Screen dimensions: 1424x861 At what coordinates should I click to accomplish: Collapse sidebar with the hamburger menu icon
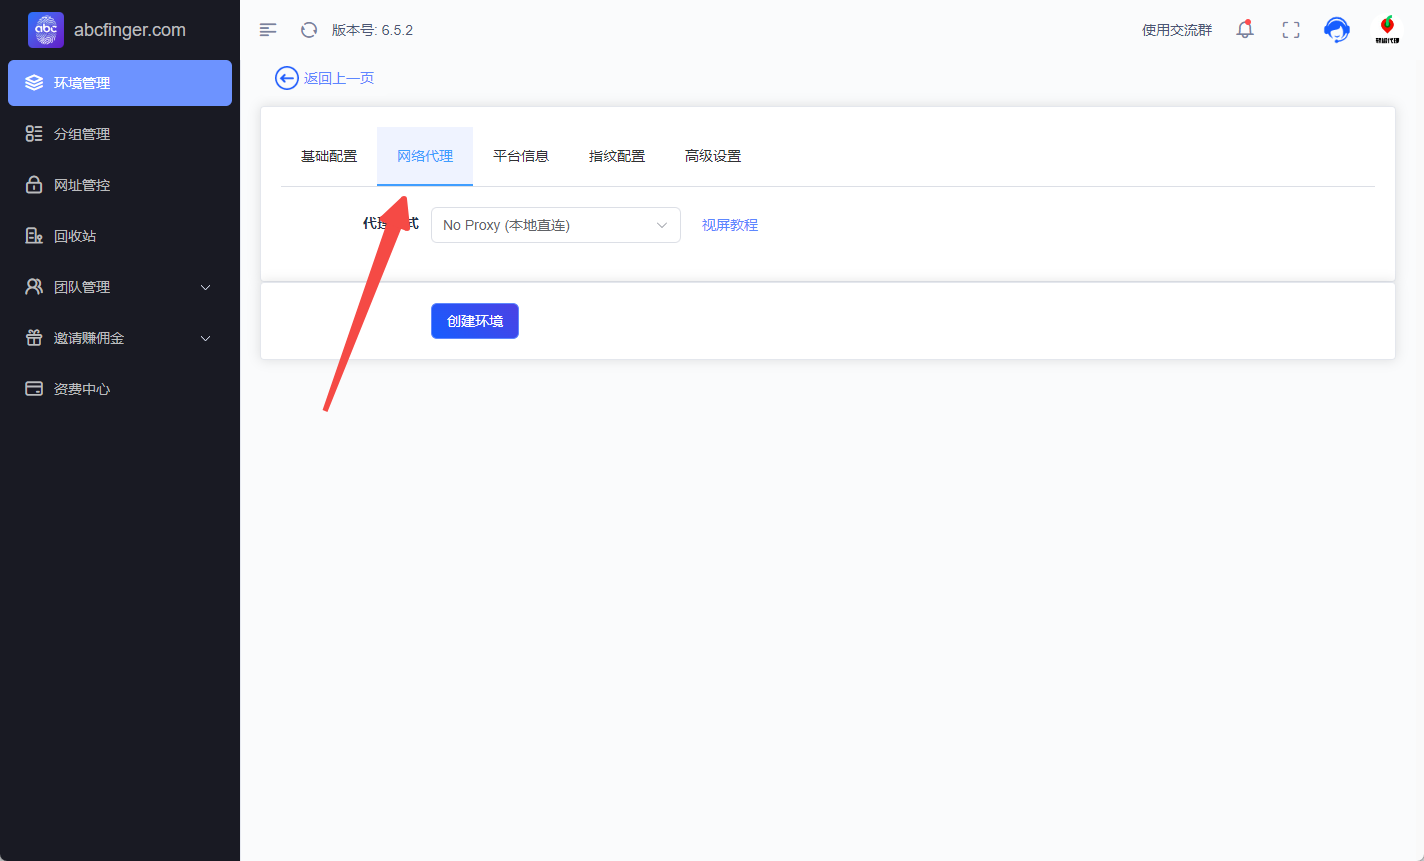(x=268, y=30)
